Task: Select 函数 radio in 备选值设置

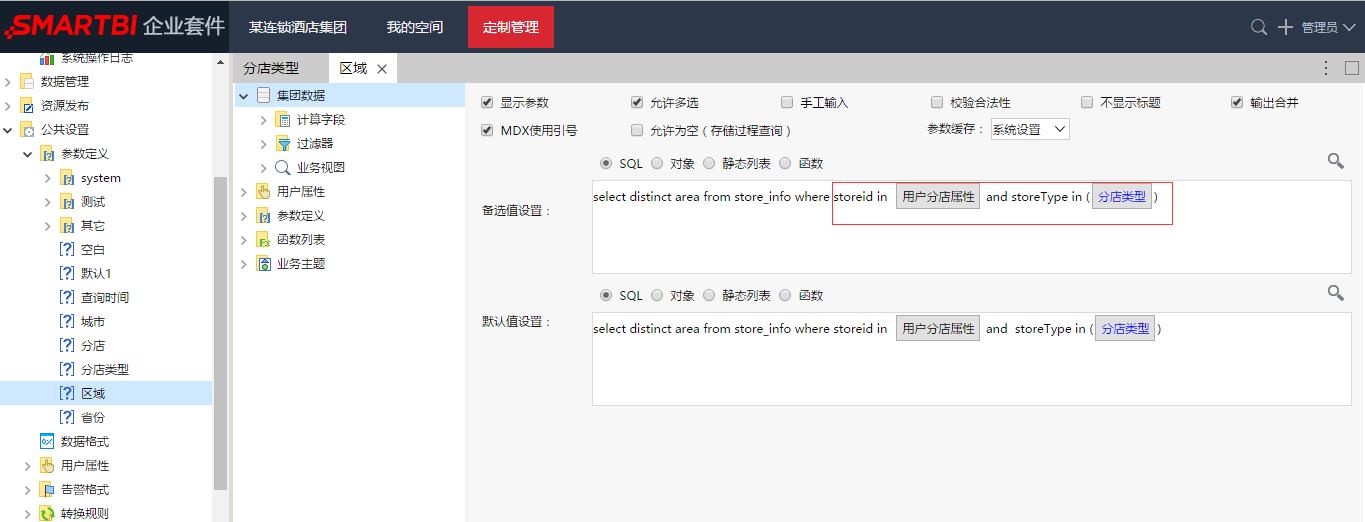Action: (785, 163)
